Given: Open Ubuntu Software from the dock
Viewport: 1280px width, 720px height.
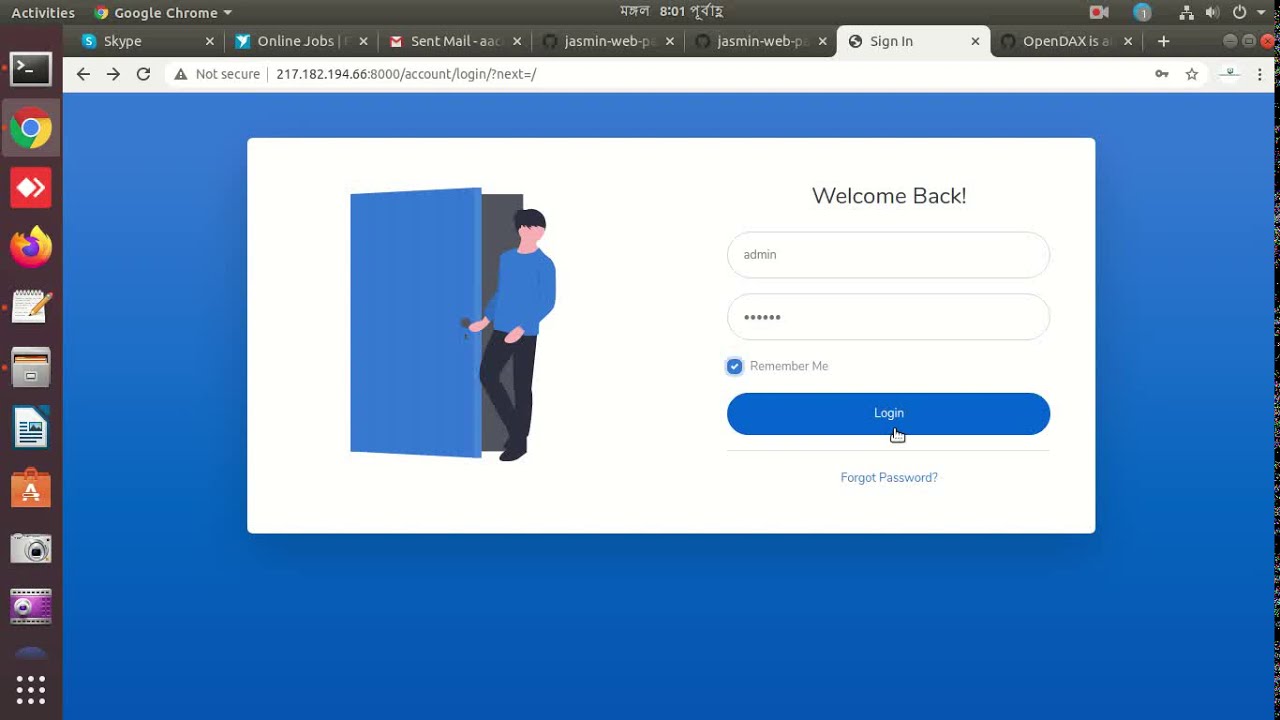Looking at the screenshot, I should tap(31, 488).
